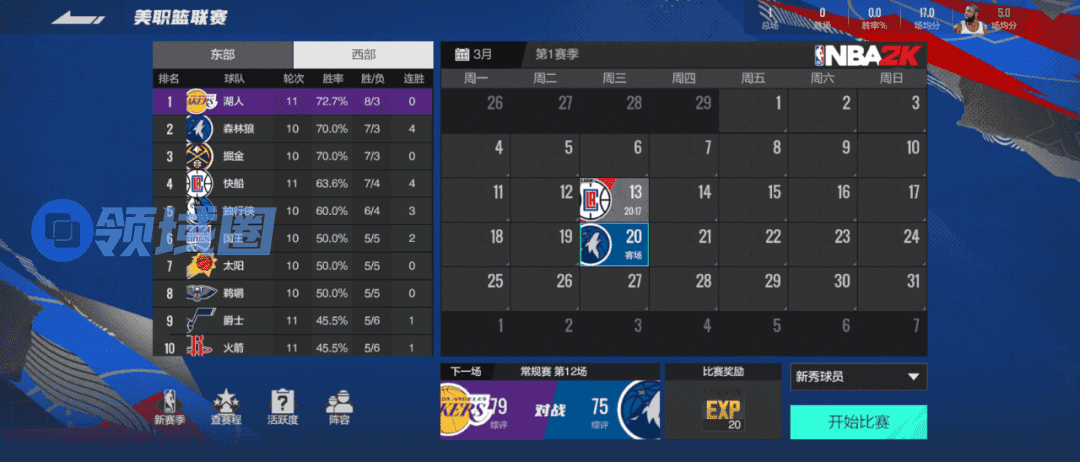Expand the 新秀球员 dropdown
This screenshot has width=1080, height=462.
click(857, 377)
